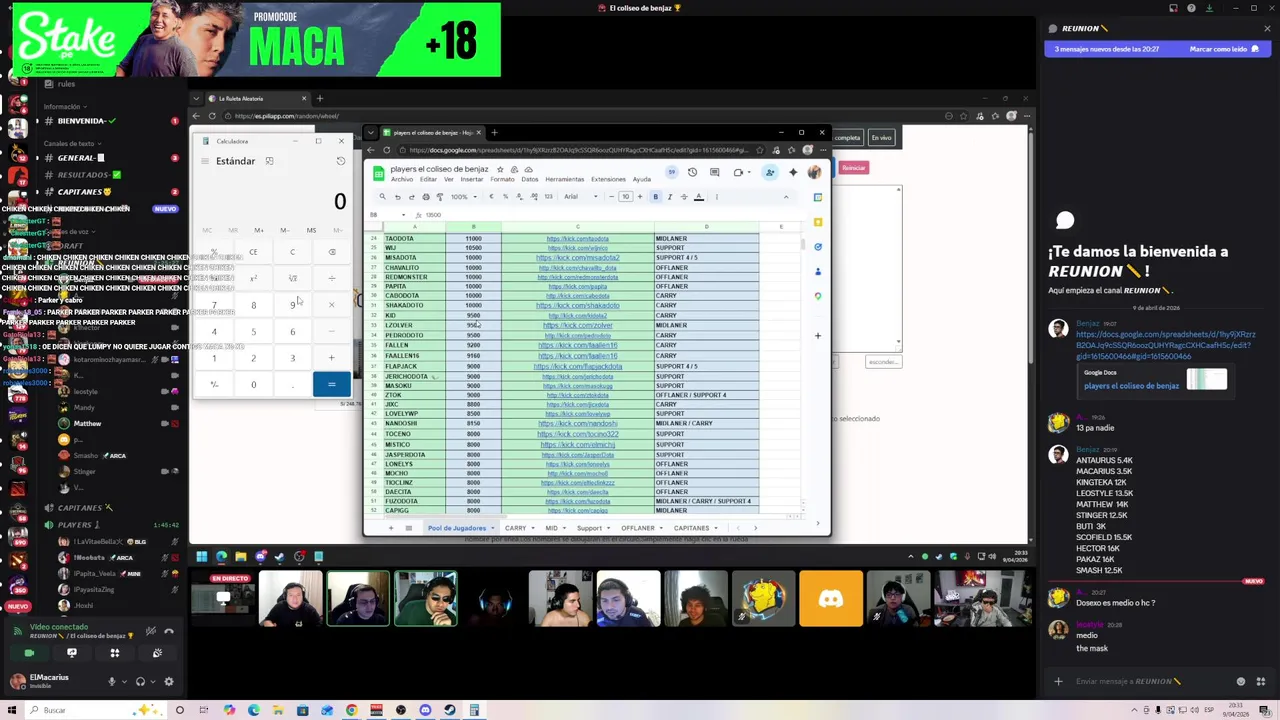Deafen with the headphones icon
This screenshot has height=720, width=1280.
[140, 681]
